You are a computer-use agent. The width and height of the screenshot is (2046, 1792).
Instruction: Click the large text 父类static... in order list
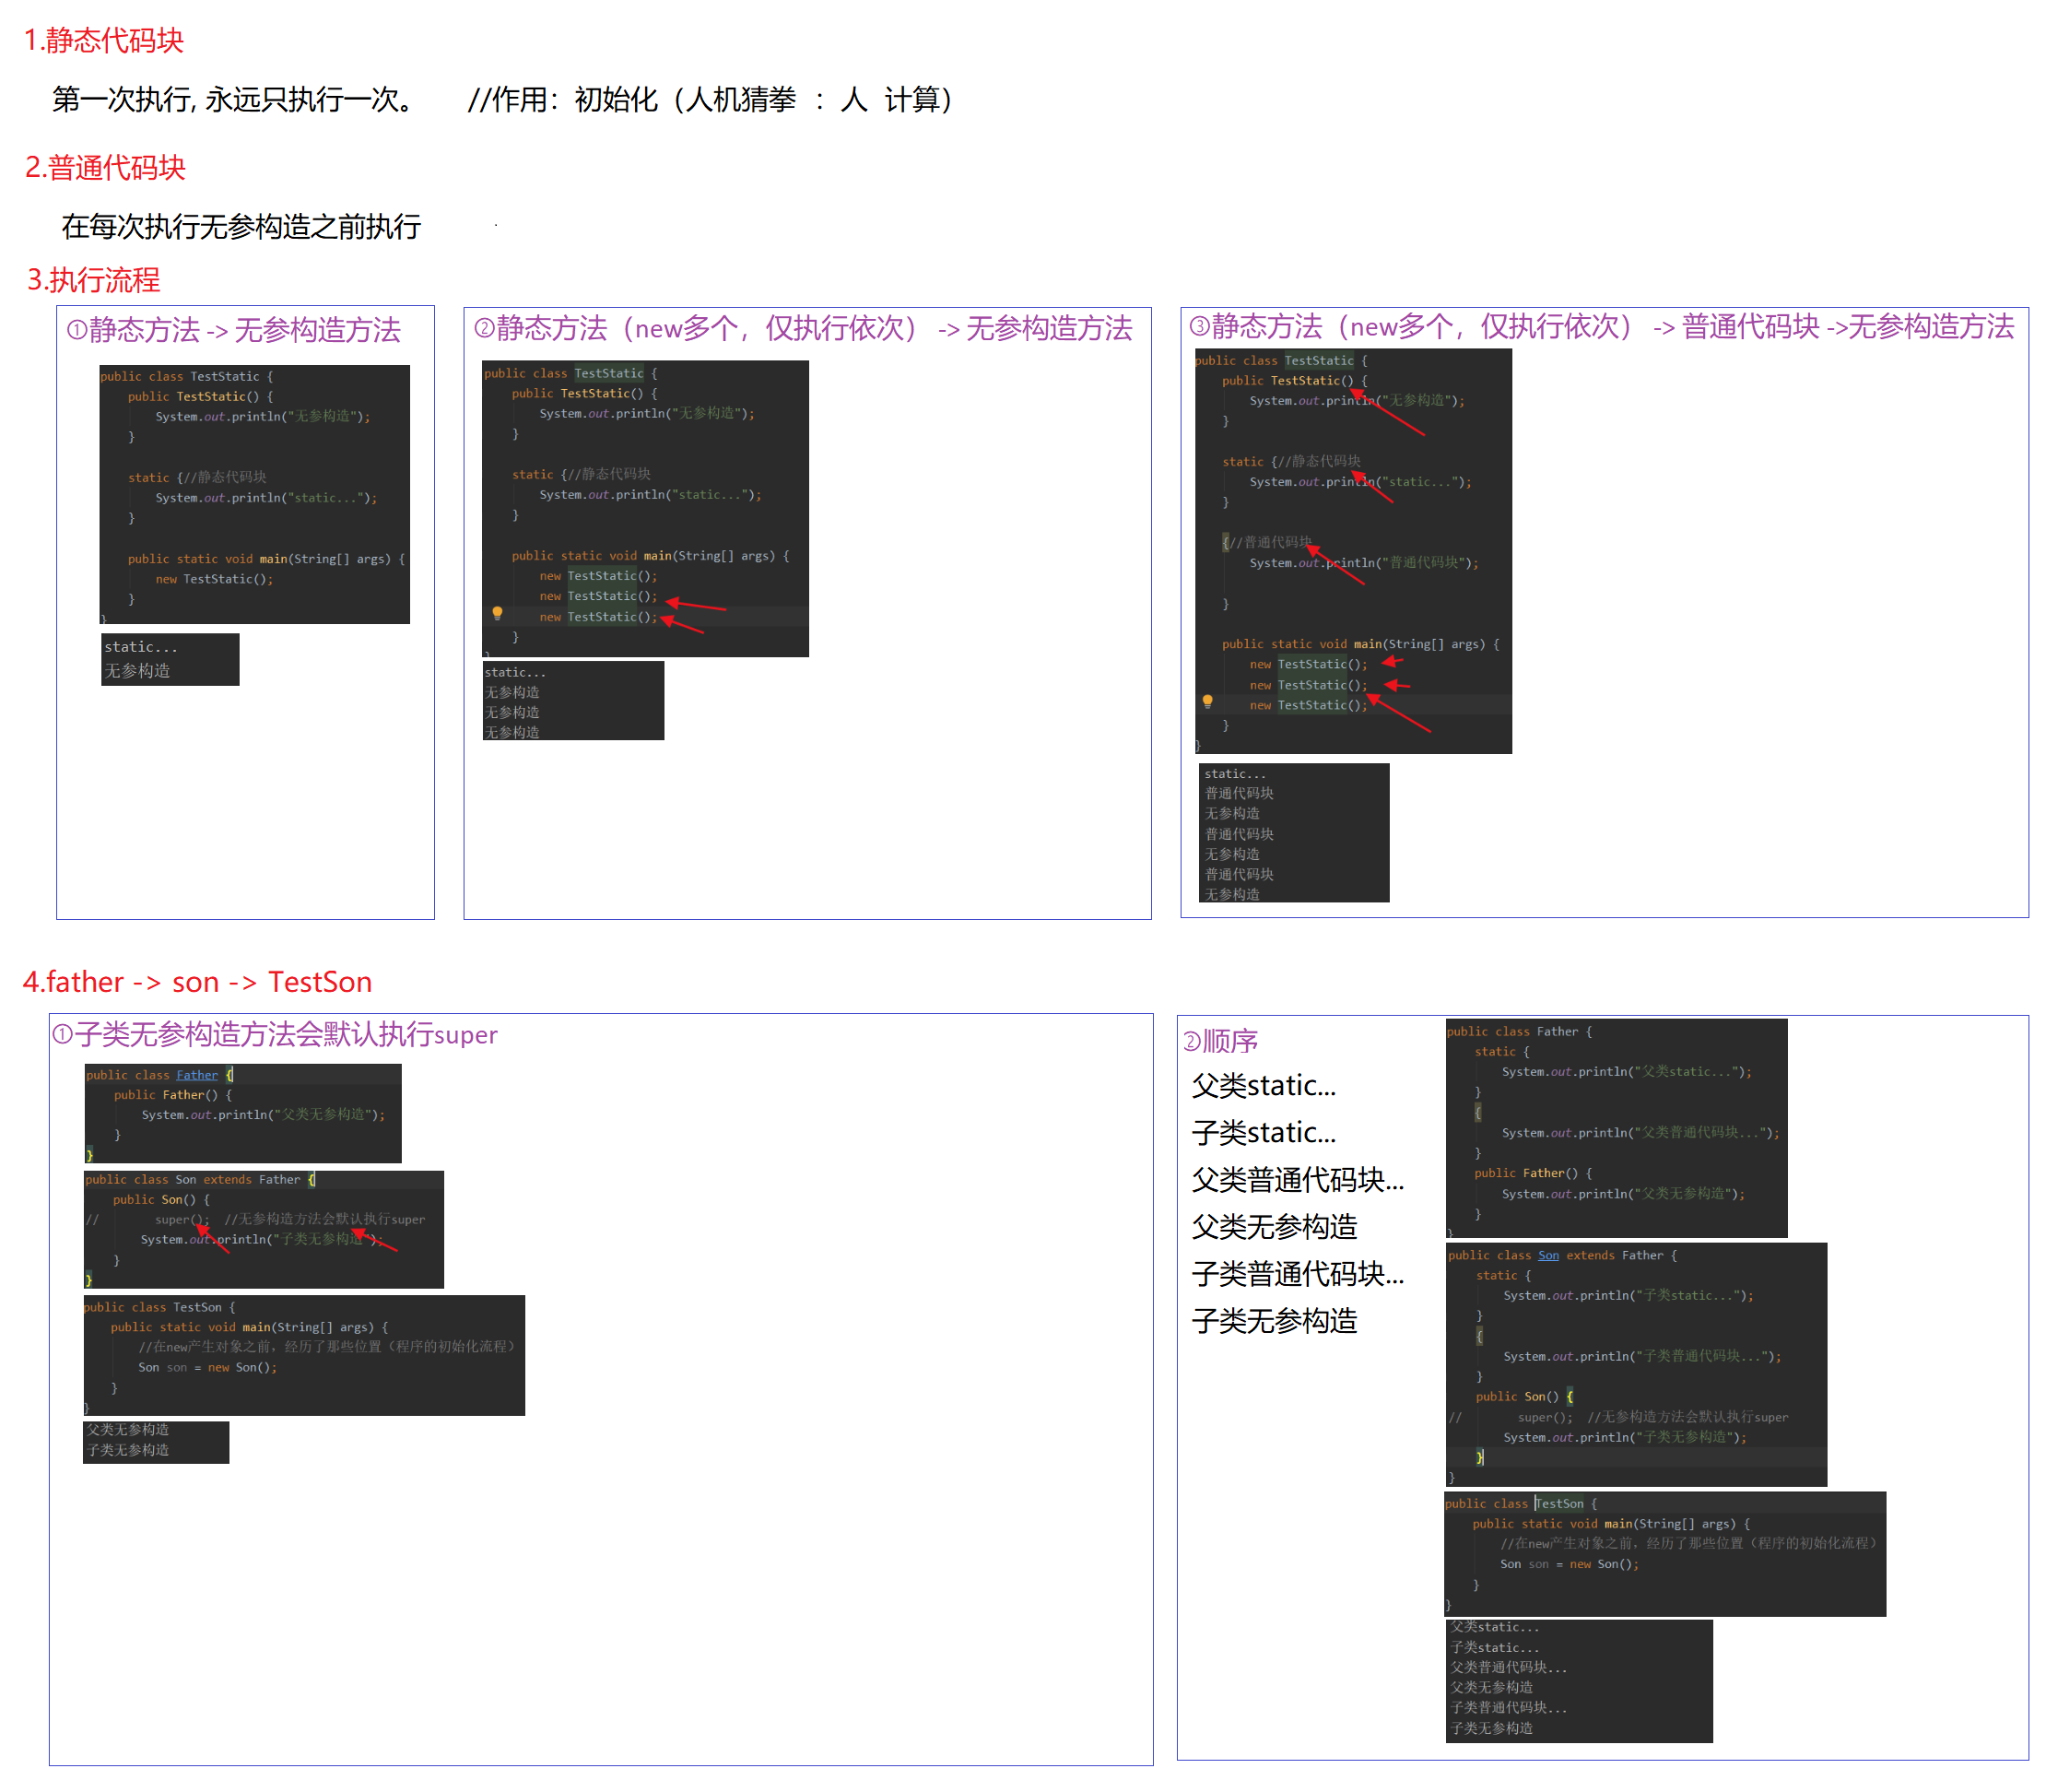coord(1263,1086)
